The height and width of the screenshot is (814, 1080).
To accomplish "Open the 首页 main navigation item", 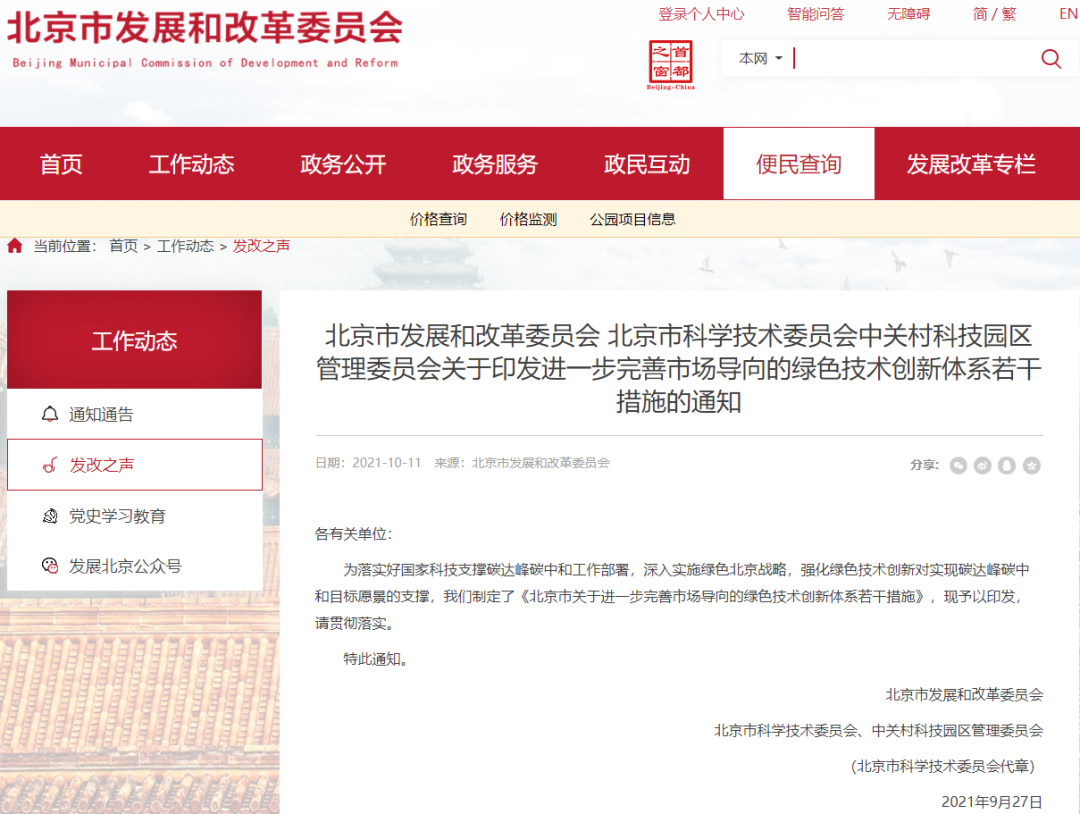I will (61, 164).
